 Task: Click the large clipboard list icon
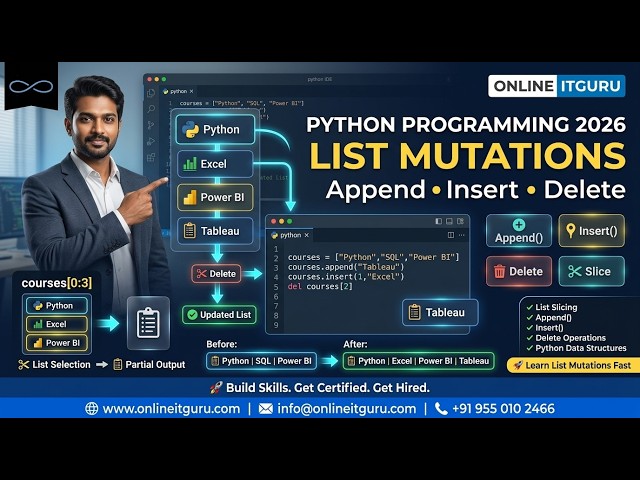coord(148,323)
